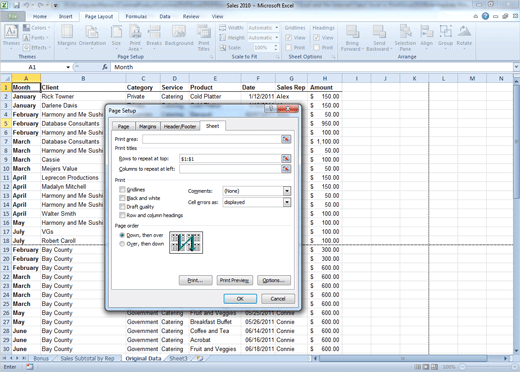The image size is (520, 372).
Task: Collapse Print area range selector button
Action: click(286, 139)
